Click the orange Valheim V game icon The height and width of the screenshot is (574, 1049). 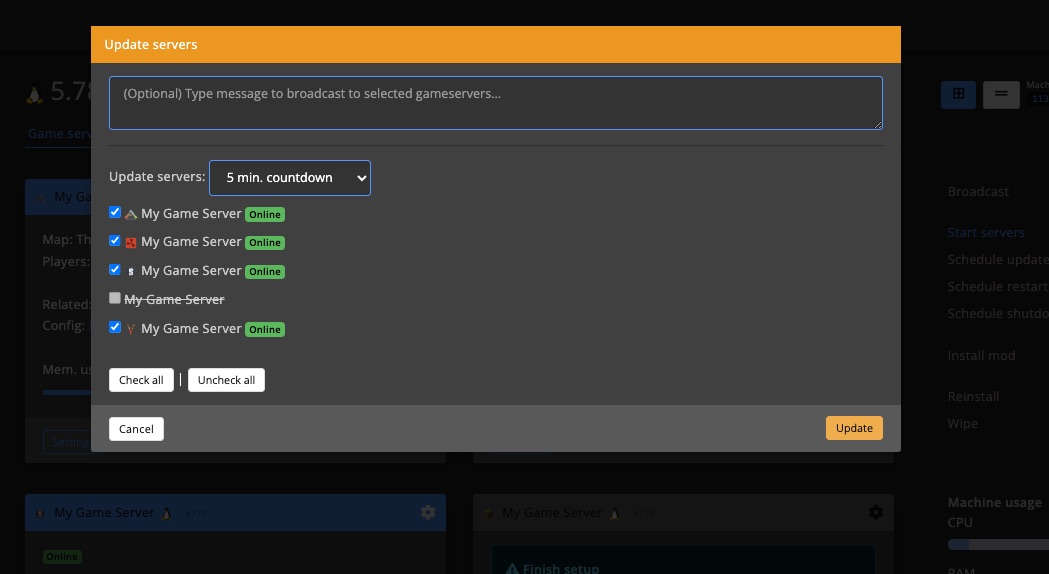click(x=131, y=329)
